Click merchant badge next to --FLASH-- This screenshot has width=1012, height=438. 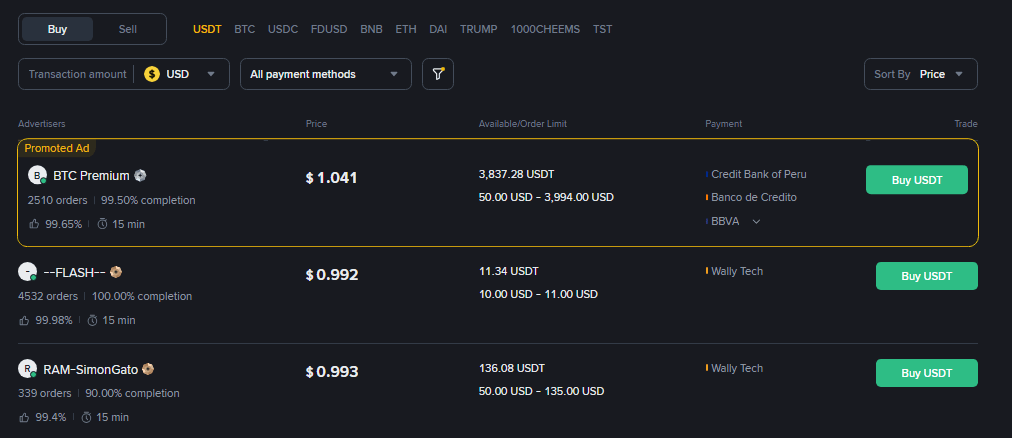click(116, 272)
